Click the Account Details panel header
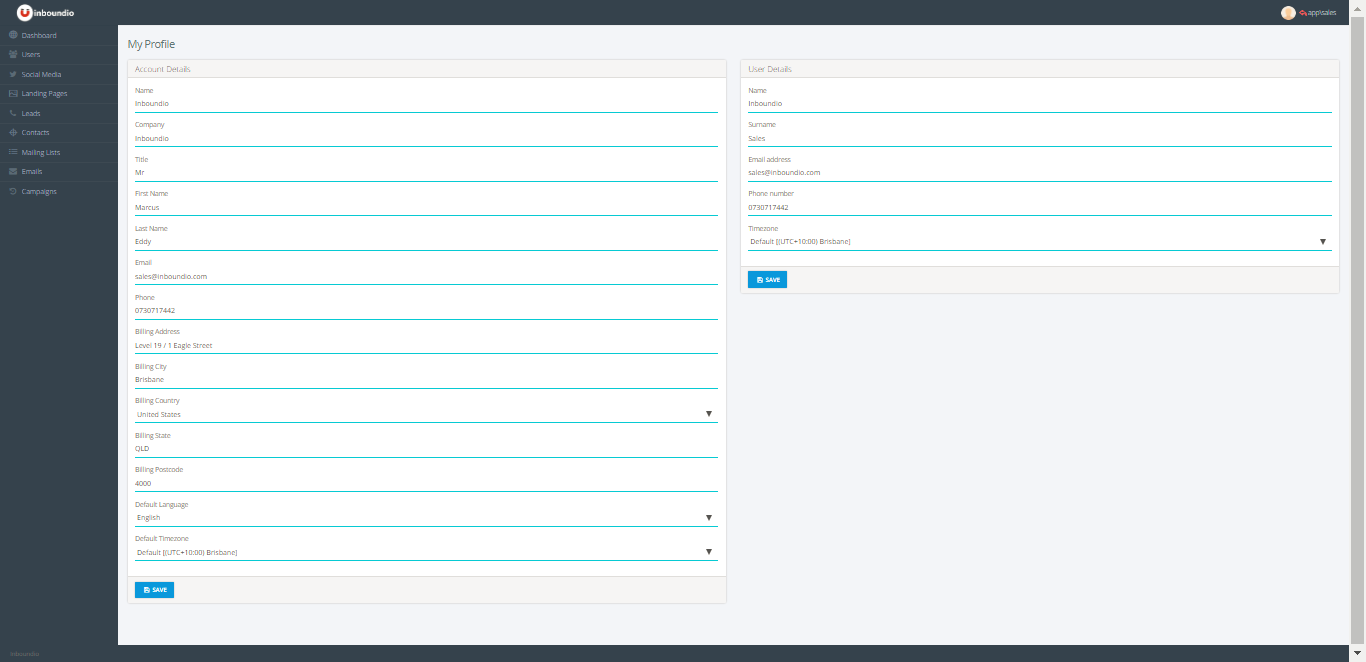This screenshot has height=662, width=1366. pos(427,69)
